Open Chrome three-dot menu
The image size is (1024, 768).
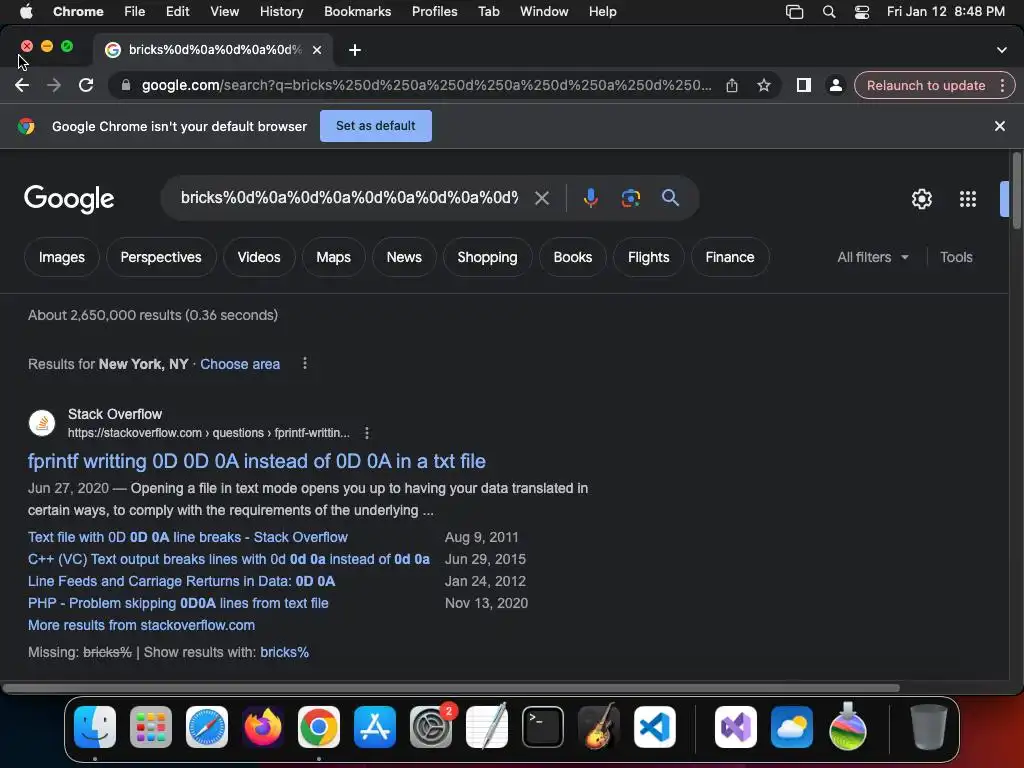tap(1002, 86)
